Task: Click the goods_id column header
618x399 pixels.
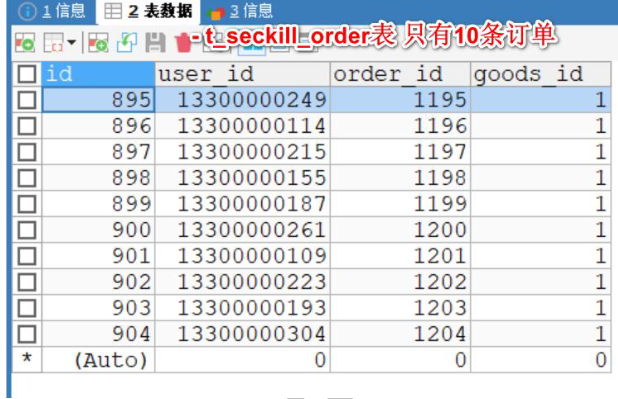Action: pos(541,74)
